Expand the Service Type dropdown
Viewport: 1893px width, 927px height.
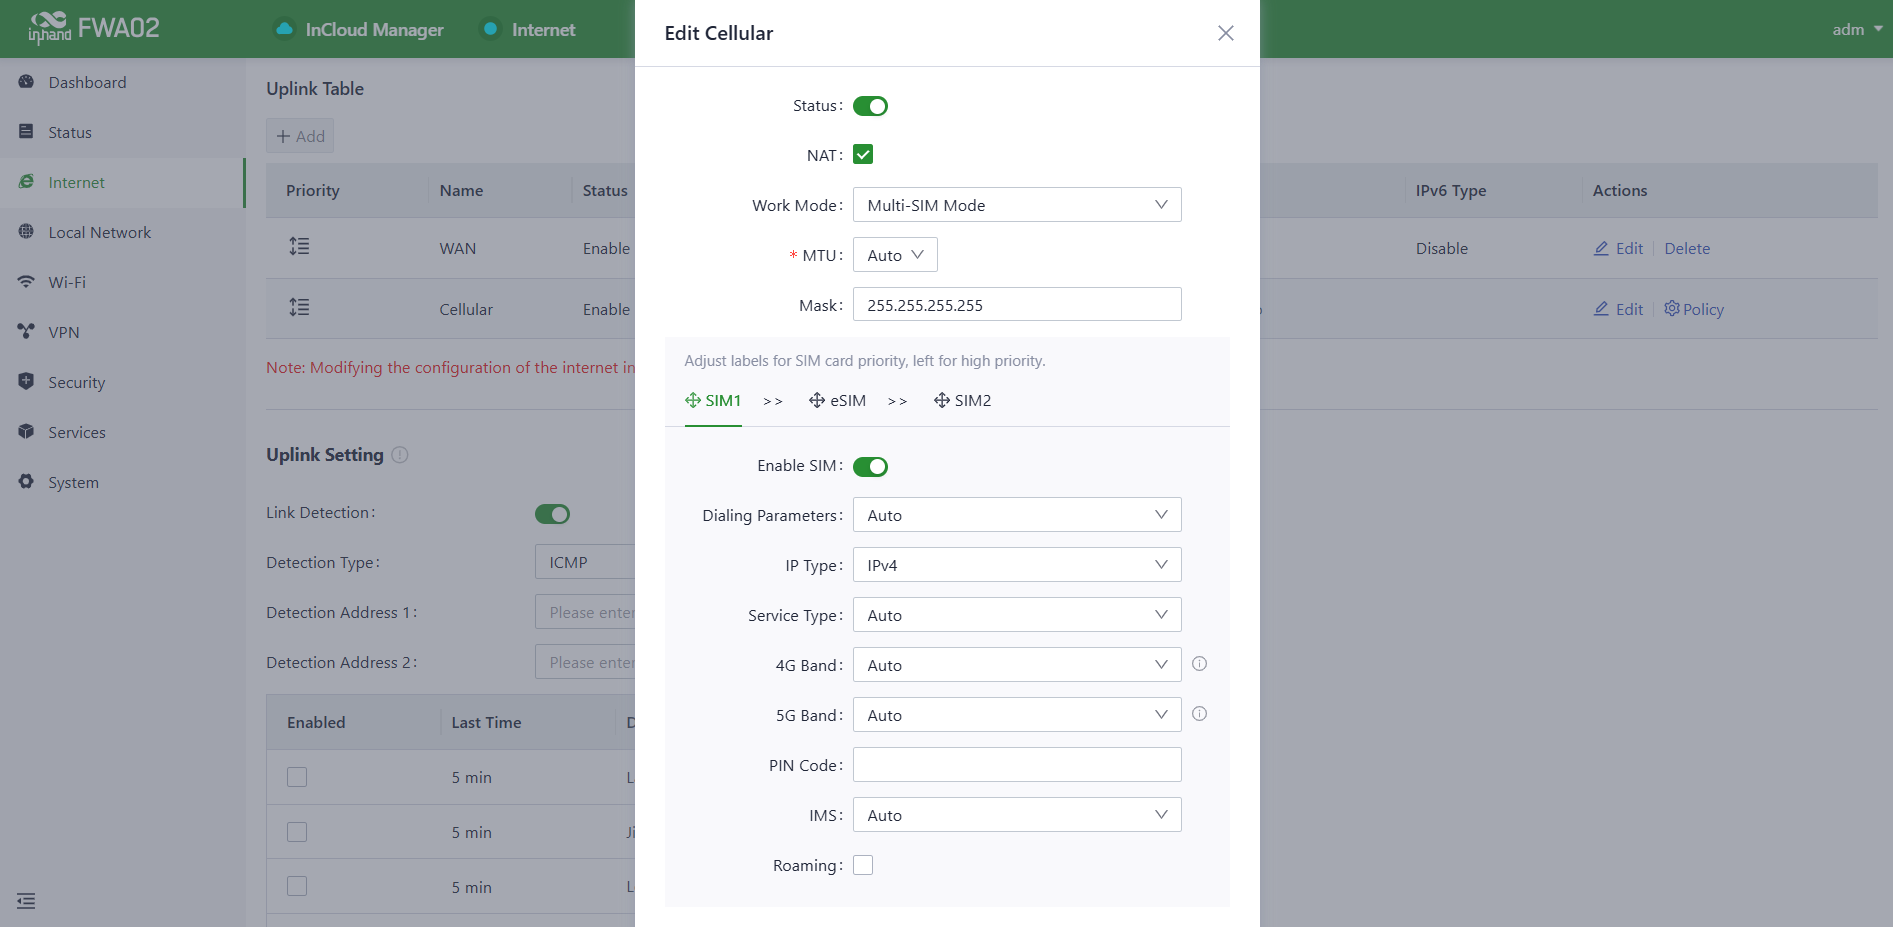[1017, 615]
